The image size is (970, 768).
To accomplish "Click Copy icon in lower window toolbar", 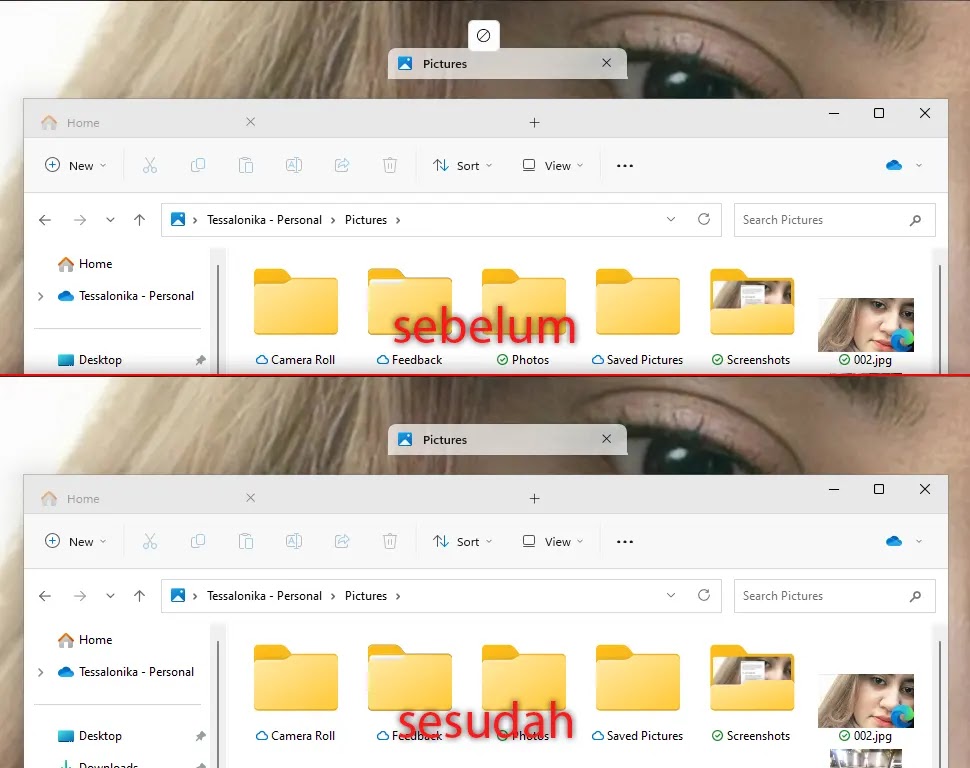I will point(198,541).
